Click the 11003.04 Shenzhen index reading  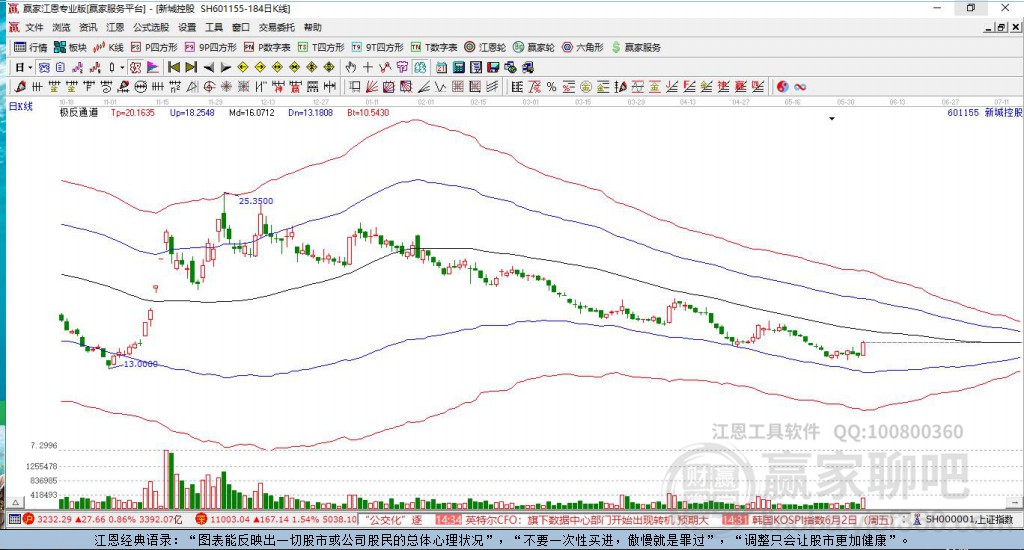coord(231,520)
